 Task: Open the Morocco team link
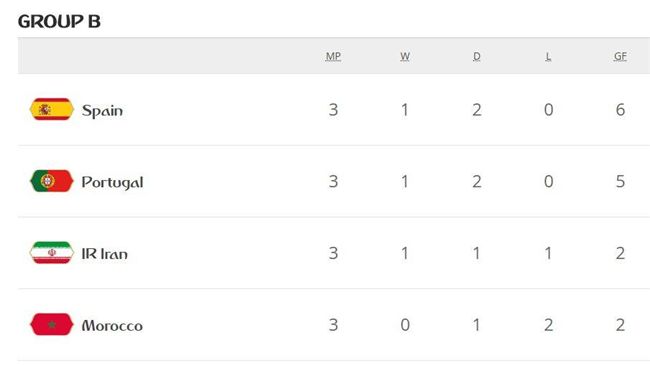pos(112,326)
